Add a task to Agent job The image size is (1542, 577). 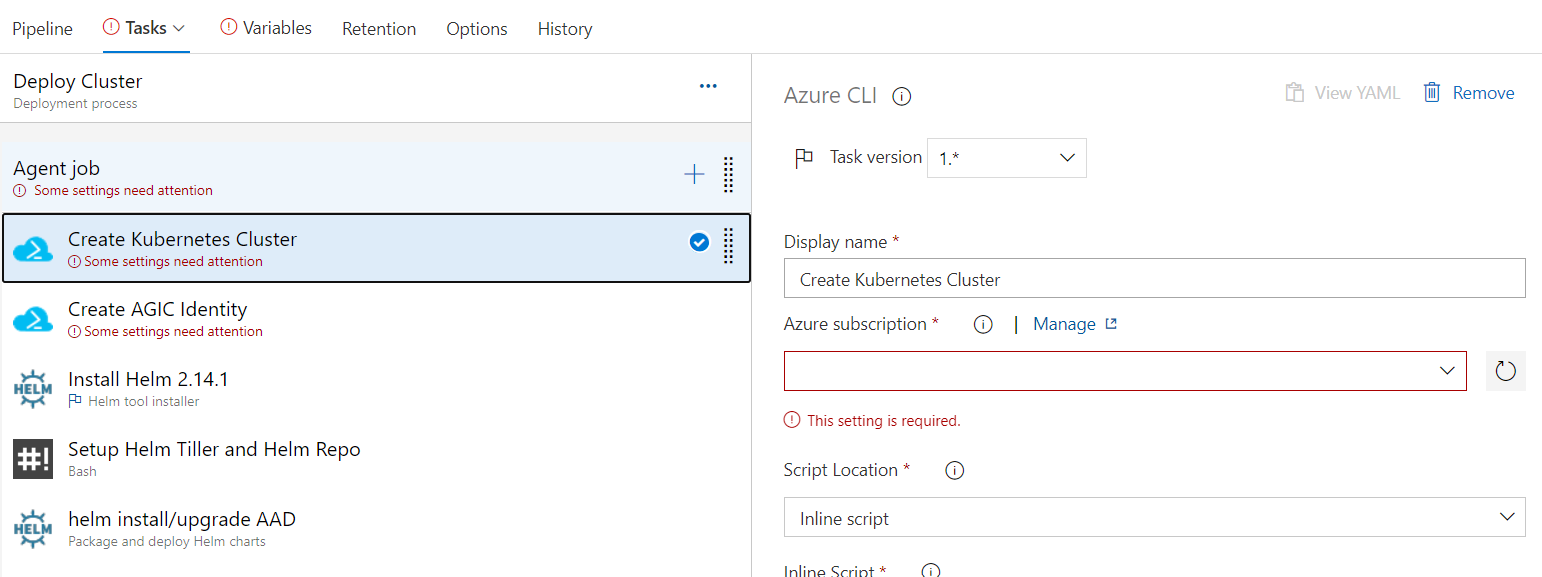click(x=694, y=175)
